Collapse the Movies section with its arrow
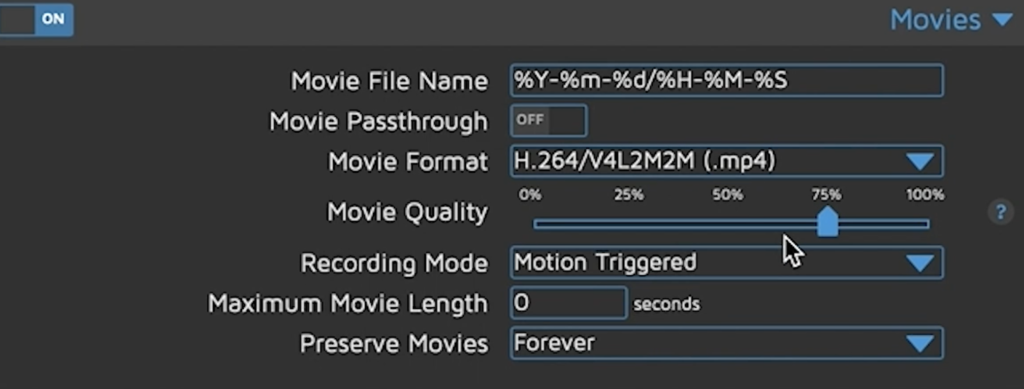The image size is (1024, 389). click(x=1002, y=20)
